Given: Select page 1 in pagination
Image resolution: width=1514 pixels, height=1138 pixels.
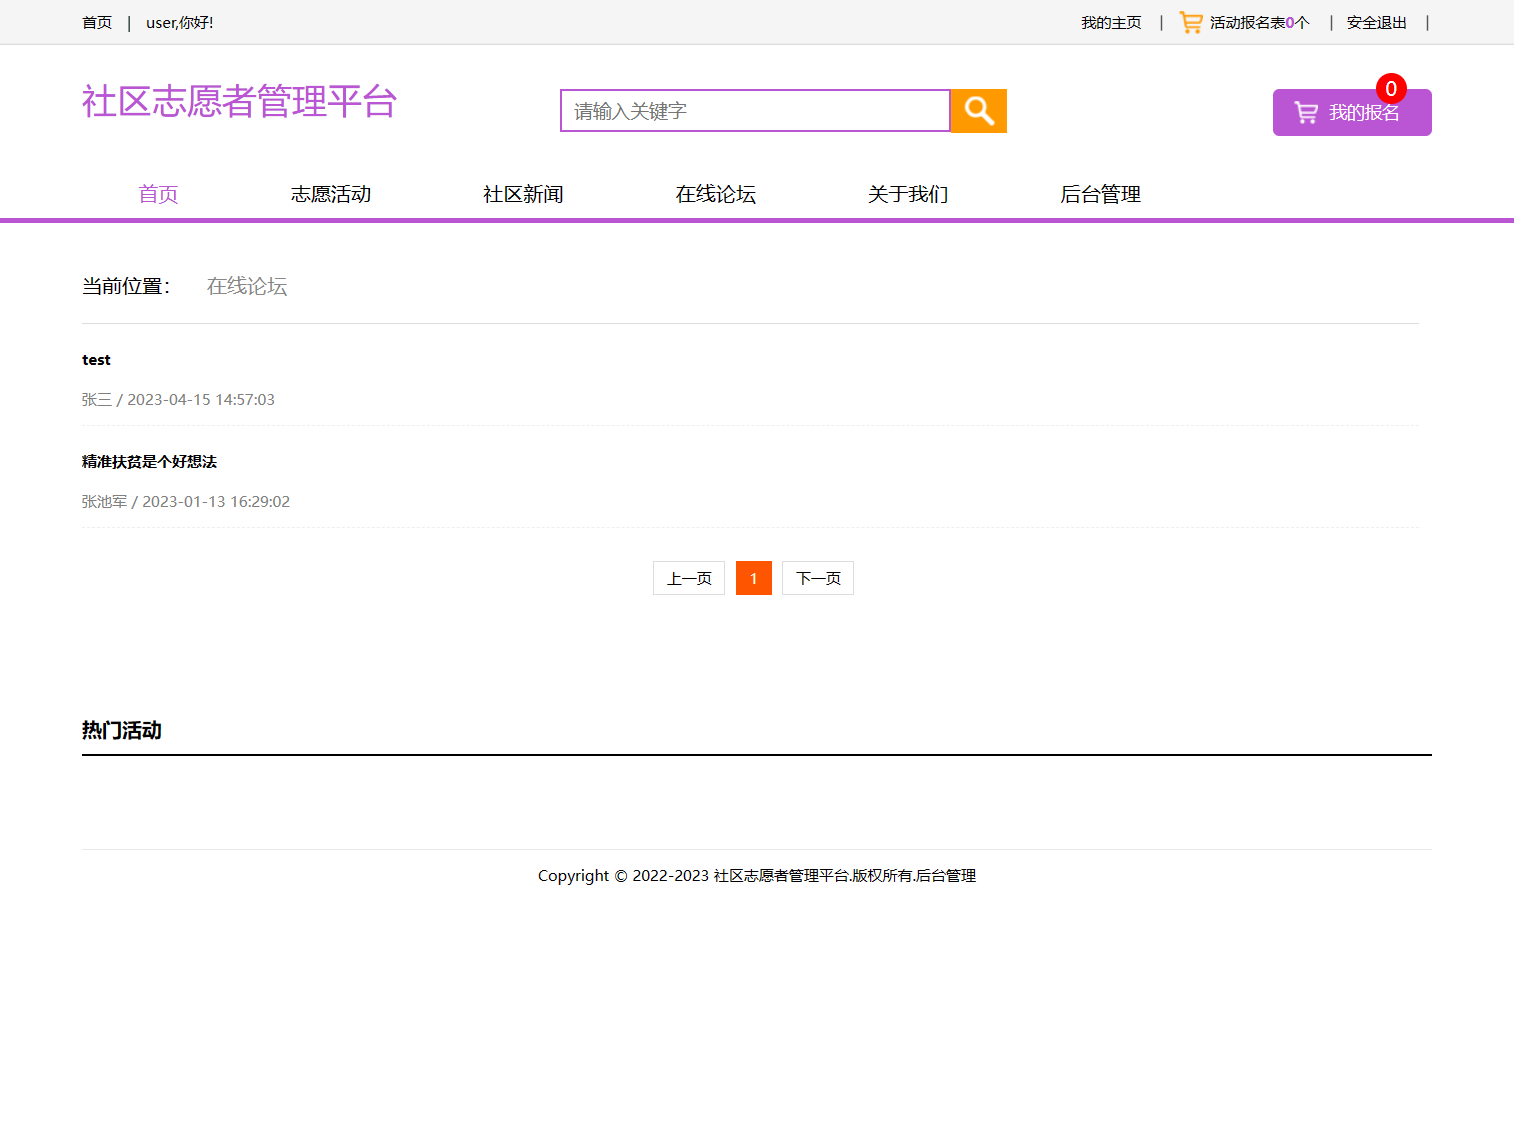Looking at the screenshot, I should pyautogui.click(x=753, y=578).
